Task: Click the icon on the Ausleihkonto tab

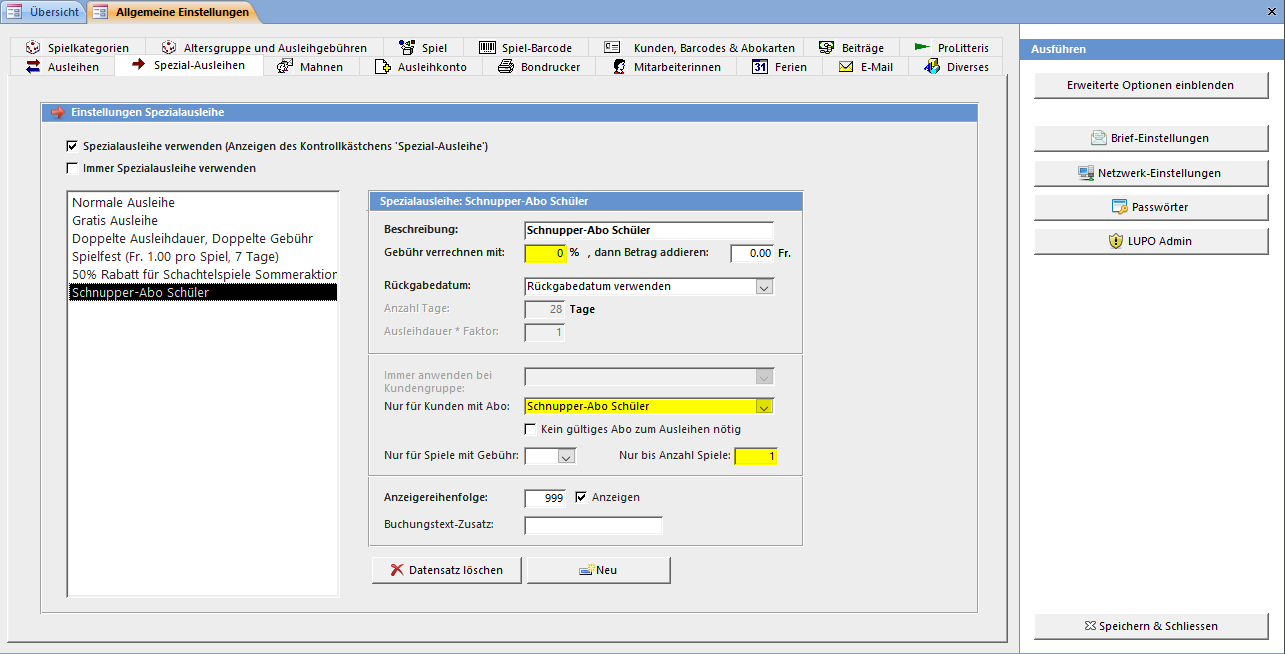Action: [382, 67]
